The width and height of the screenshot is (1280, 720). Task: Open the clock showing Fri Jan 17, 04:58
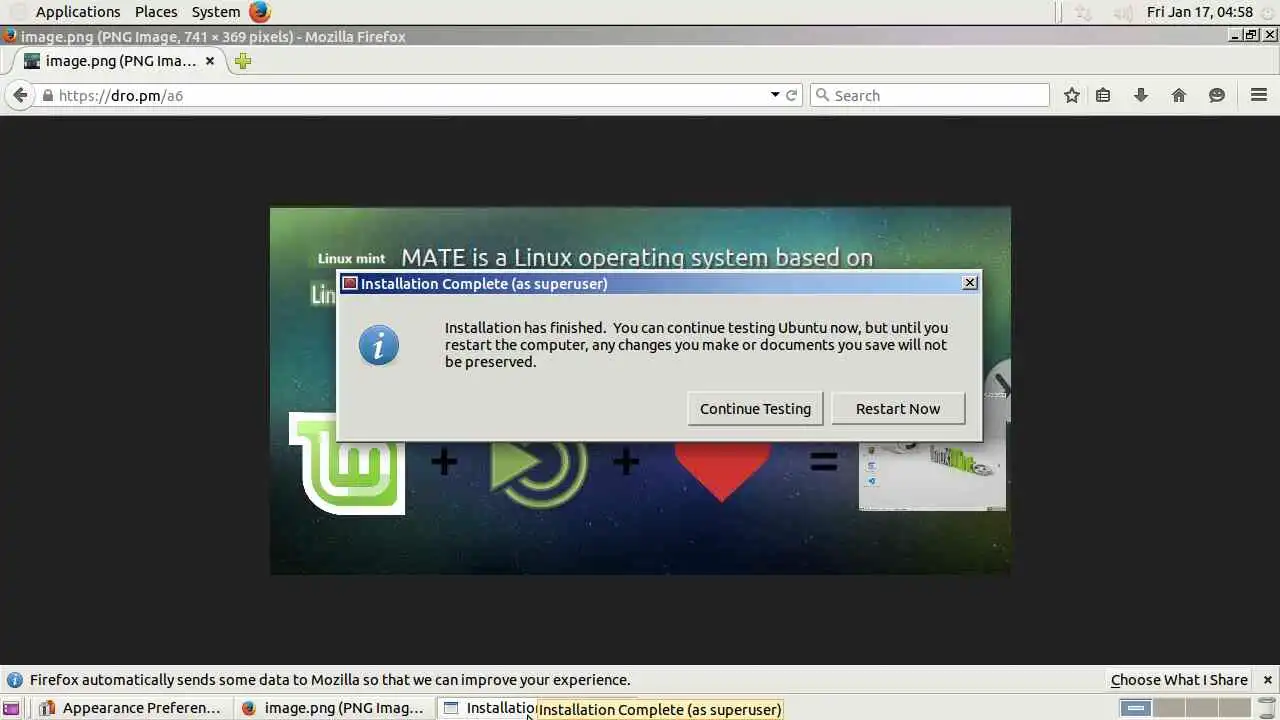point(1199,12)
